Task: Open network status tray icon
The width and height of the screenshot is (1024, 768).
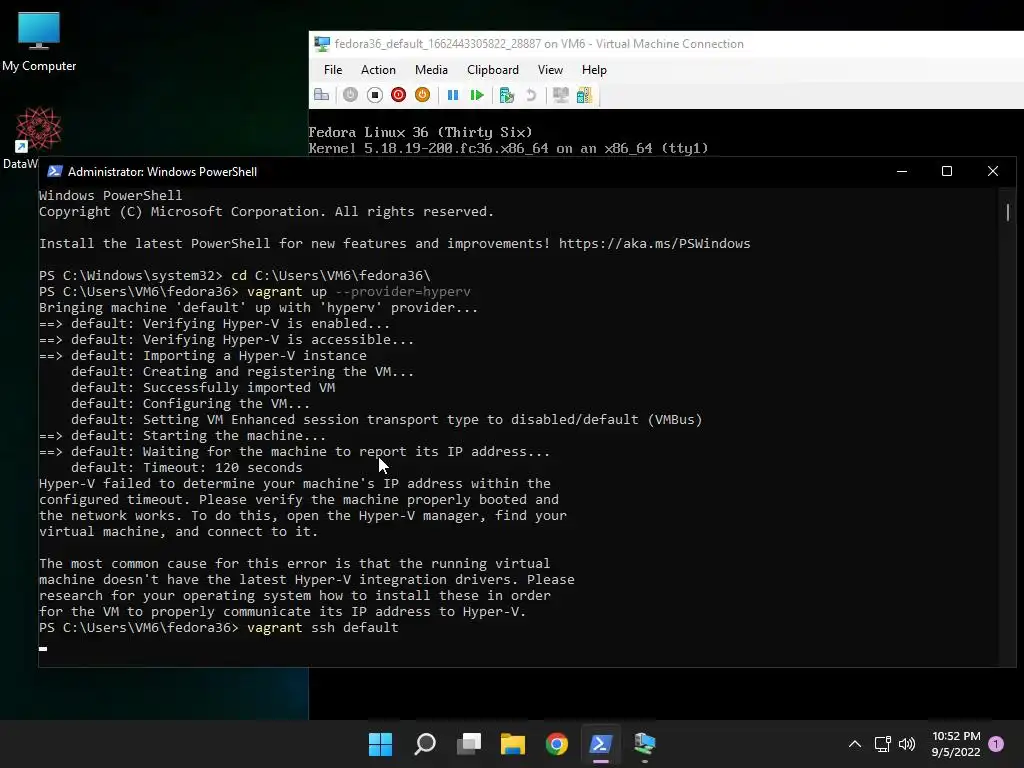Action: coord(883,744)
